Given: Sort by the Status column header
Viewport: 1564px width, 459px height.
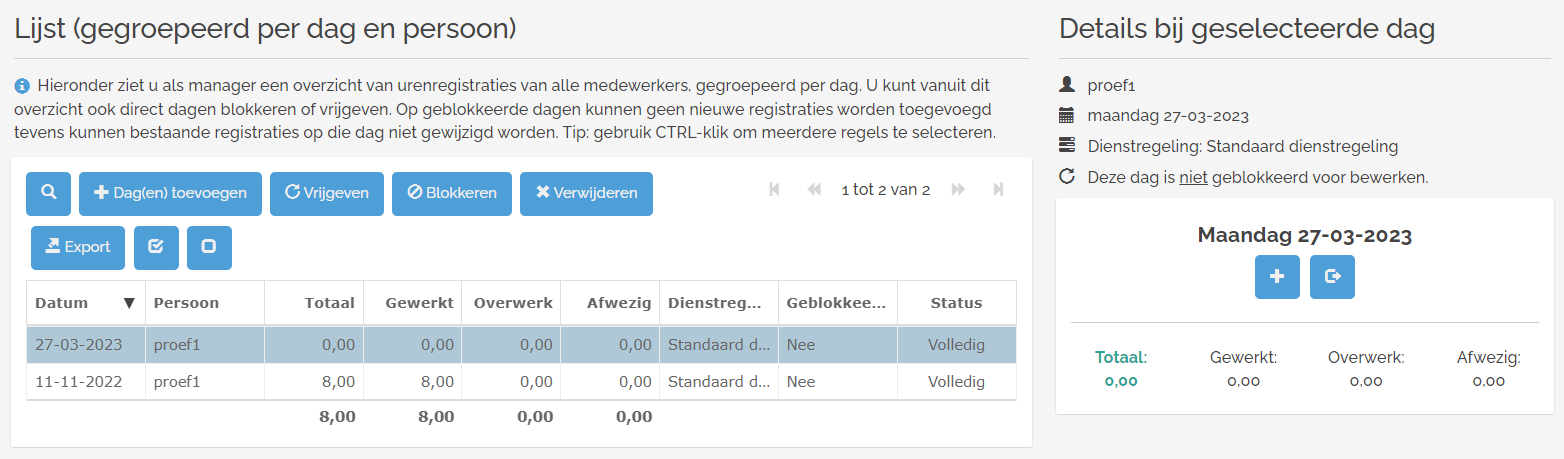Looking at the screenshot, I should click(956, 303).
